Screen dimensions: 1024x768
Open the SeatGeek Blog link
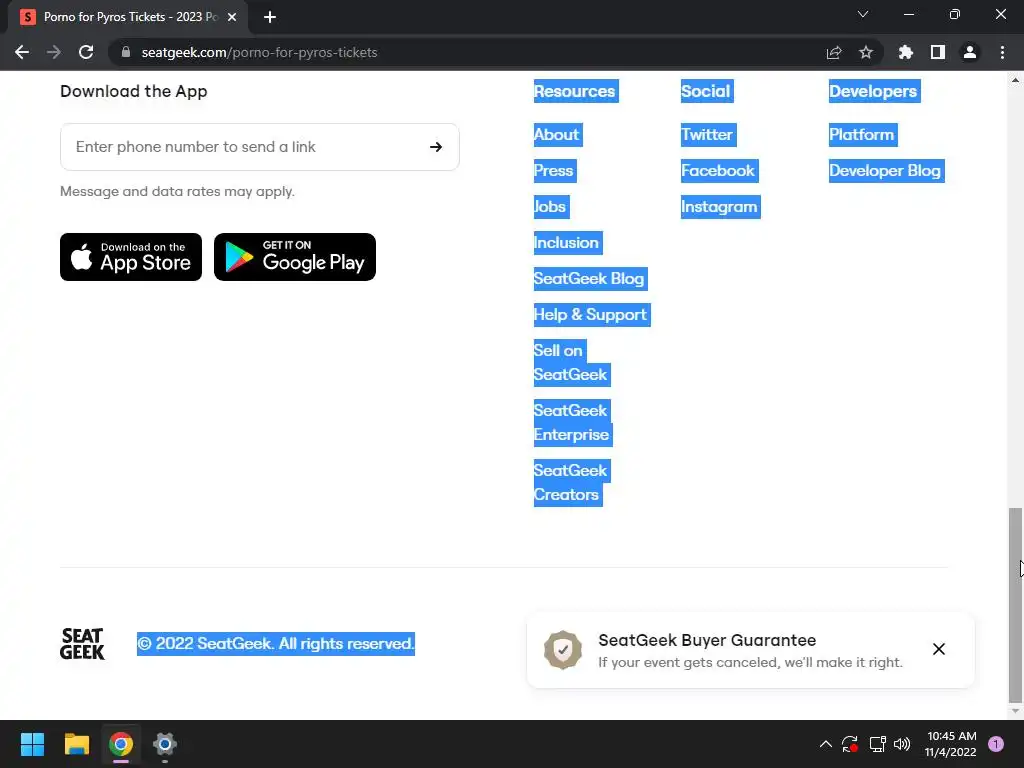click(x=589, y=278)
